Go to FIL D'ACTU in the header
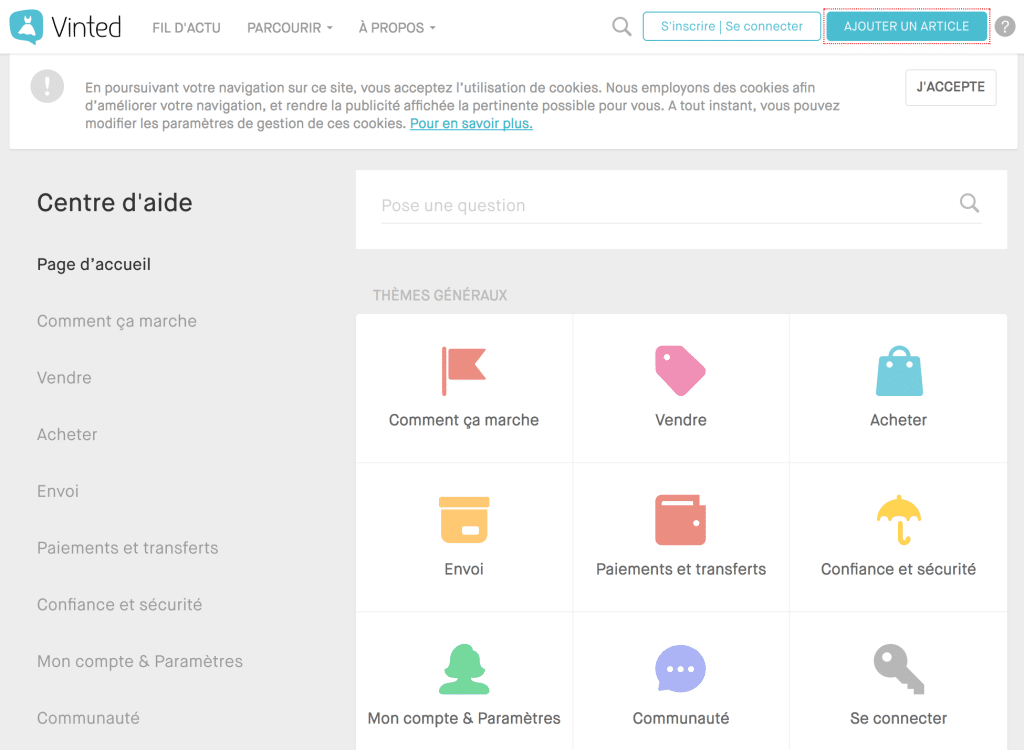This screenshot has height=750, width=1024. (x=186, y=28)
